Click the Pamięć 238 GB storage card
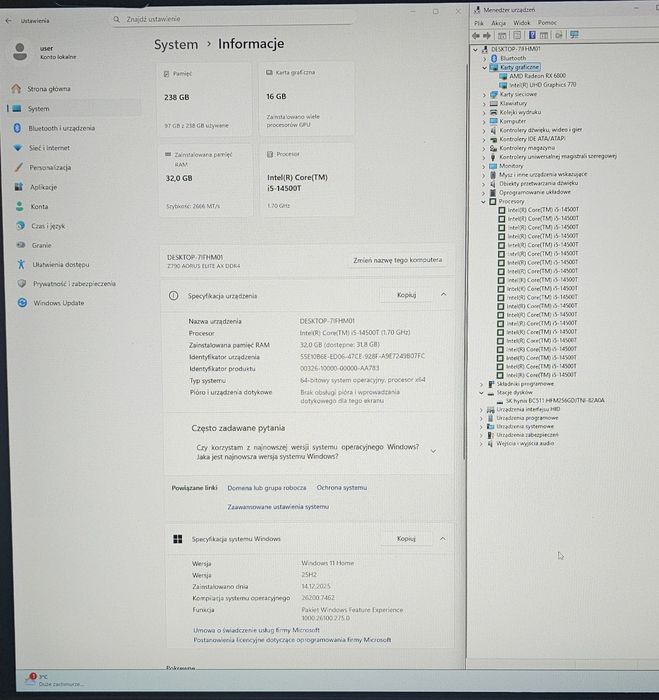Viewport: 659px width, 700px height. 205,99
